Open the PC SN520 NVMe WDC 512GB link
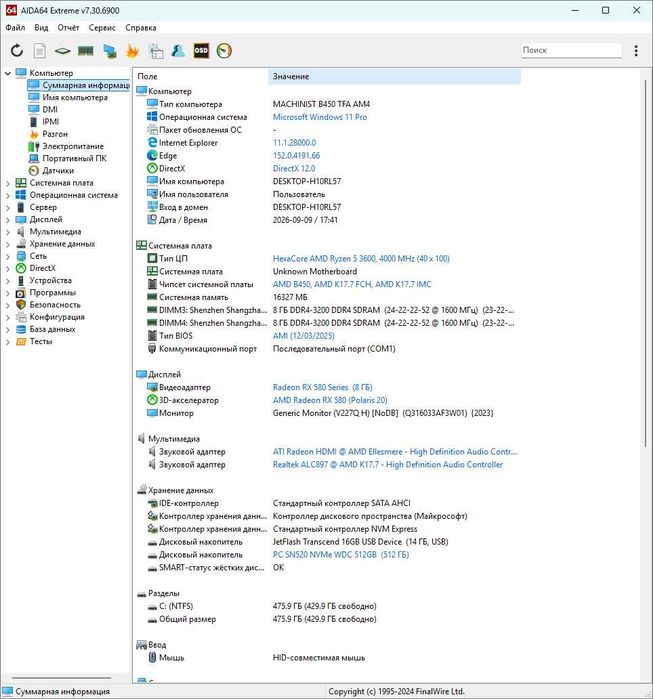The height and width of the screenshot is (699, 653). [341, 555]
